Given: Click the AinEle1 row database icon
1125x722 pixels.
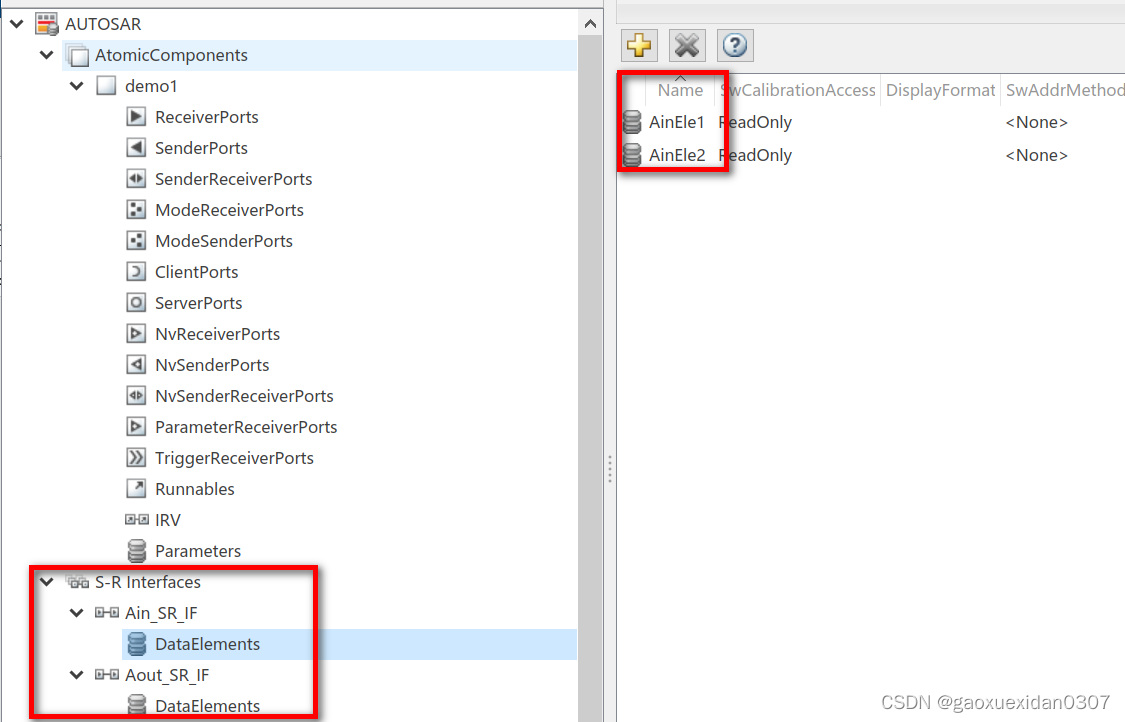Looking at the screenshot, I should (632, 122).
